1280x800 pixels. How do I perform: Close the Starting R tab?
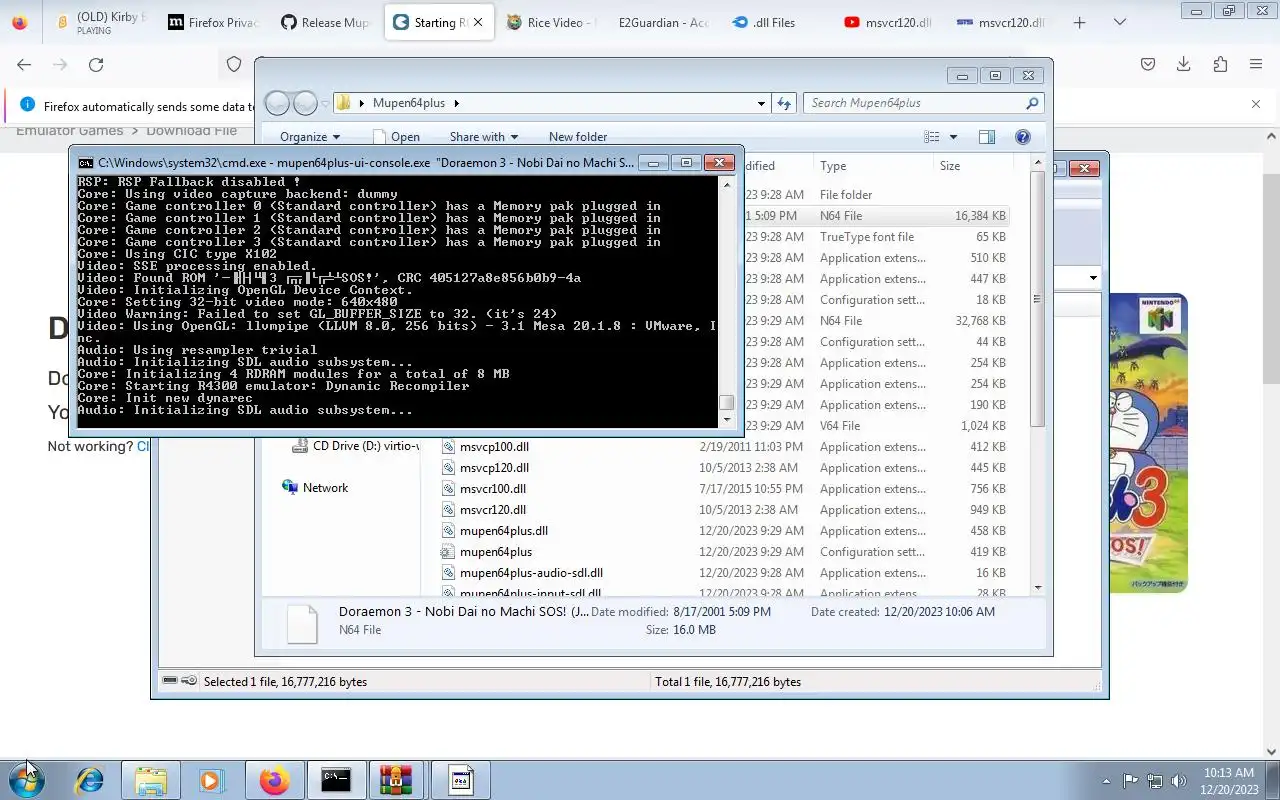coord(477,22)
